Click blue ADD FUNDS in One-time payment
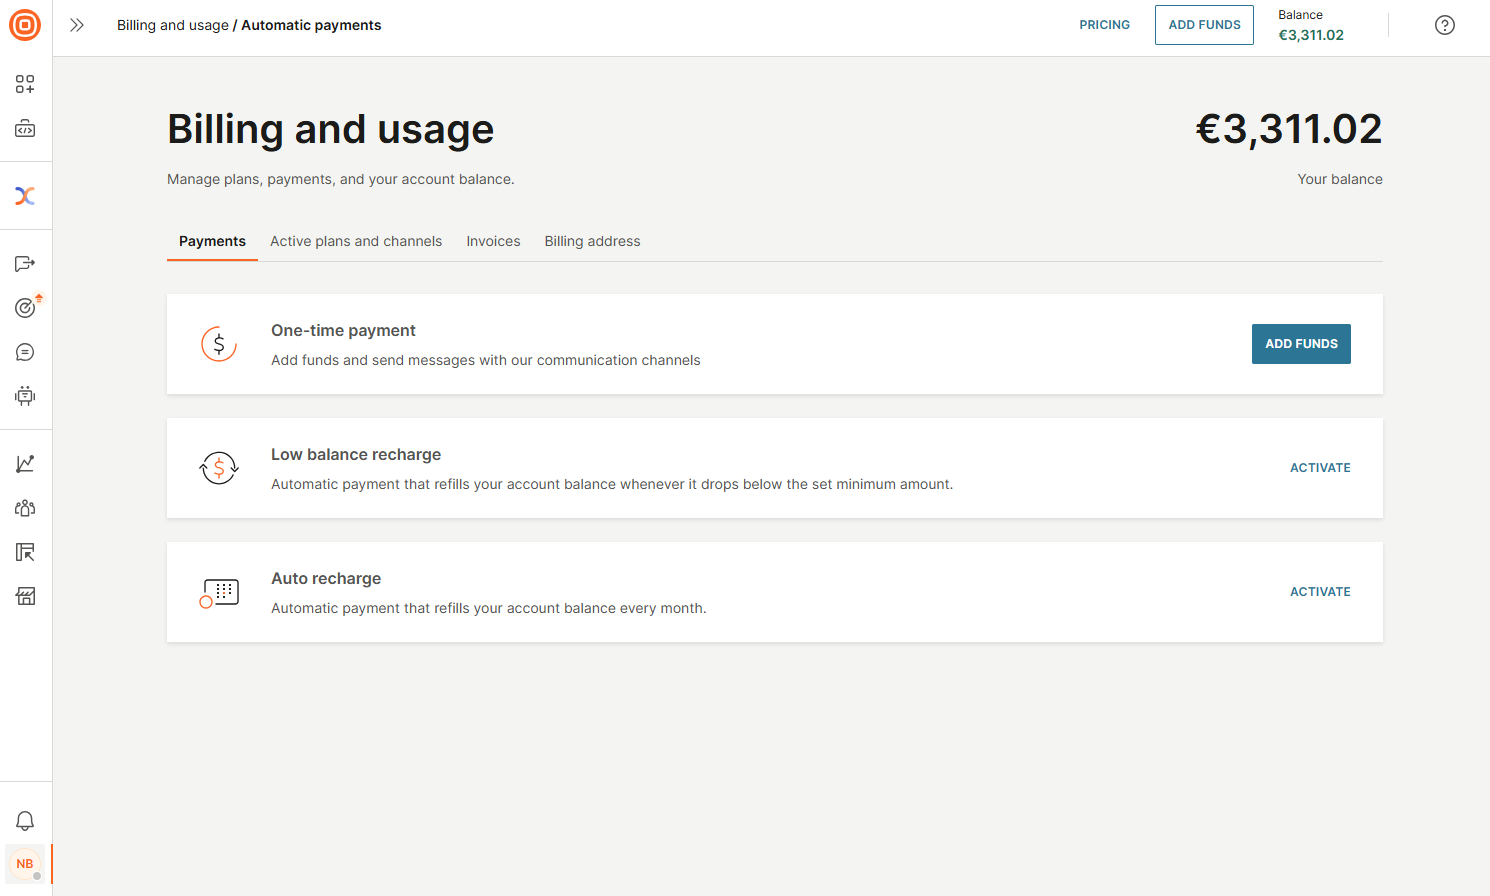 1301,344
